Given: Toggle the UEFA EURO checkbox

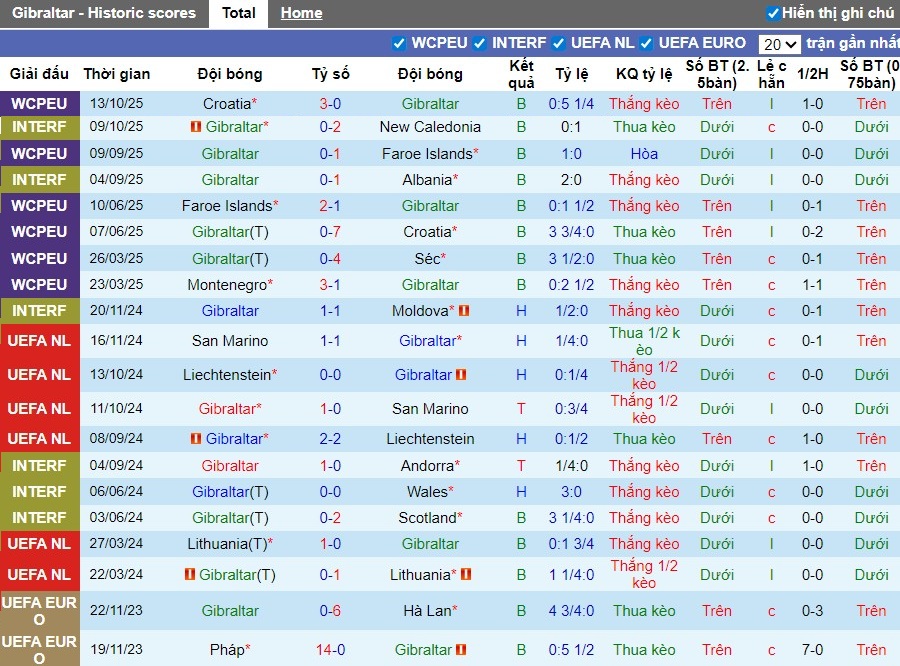Looking at the screenshot, I should click(645, 43).
